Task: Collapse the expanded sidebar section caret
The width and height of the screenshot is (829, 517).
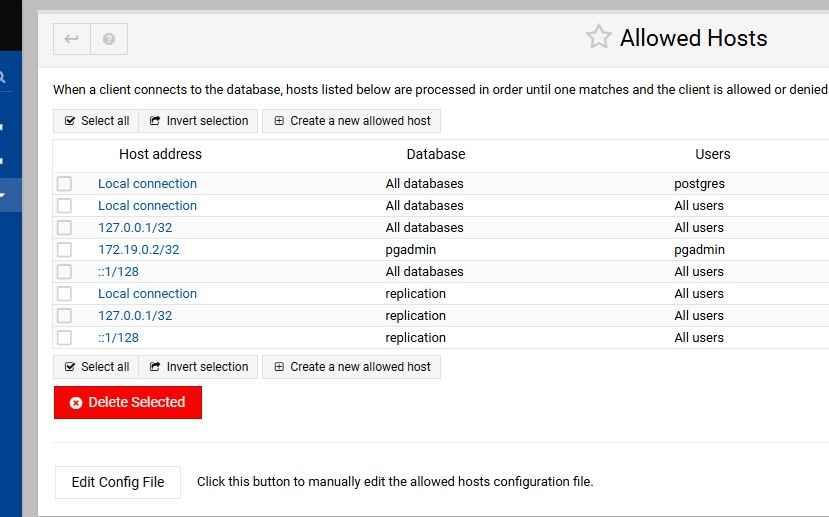Action: pos(3,194)
